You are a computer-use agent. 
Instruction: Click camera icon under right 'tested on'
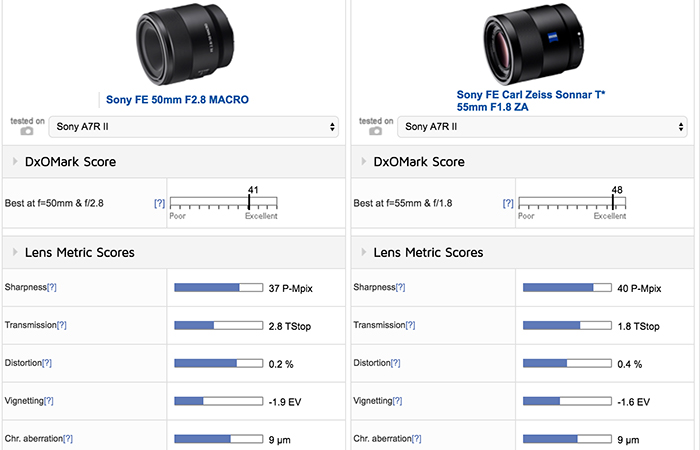pyautogui.click(x=375, y=131)
